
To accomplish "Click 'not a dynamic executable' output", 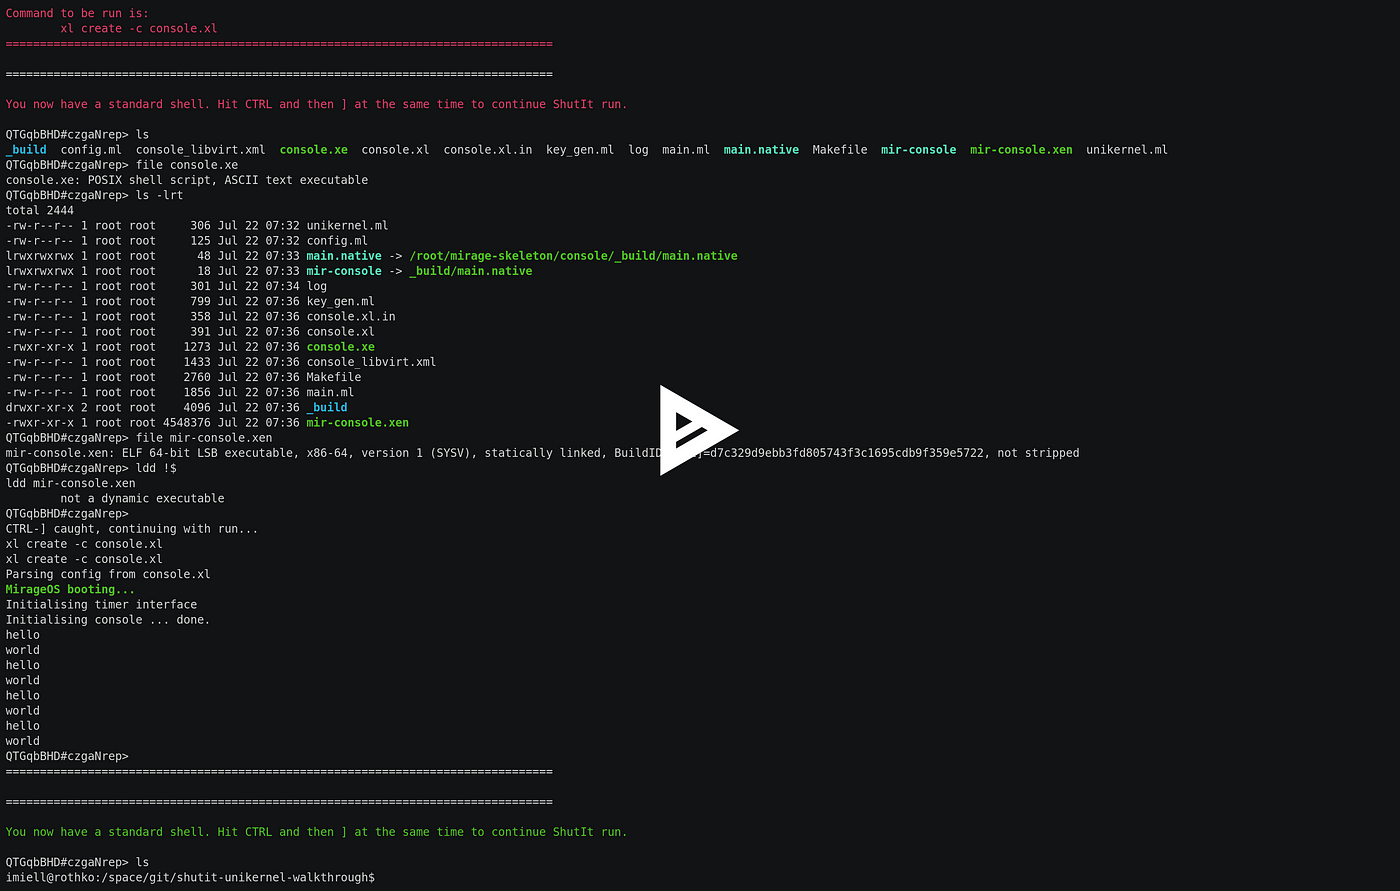I will [142, 498].
